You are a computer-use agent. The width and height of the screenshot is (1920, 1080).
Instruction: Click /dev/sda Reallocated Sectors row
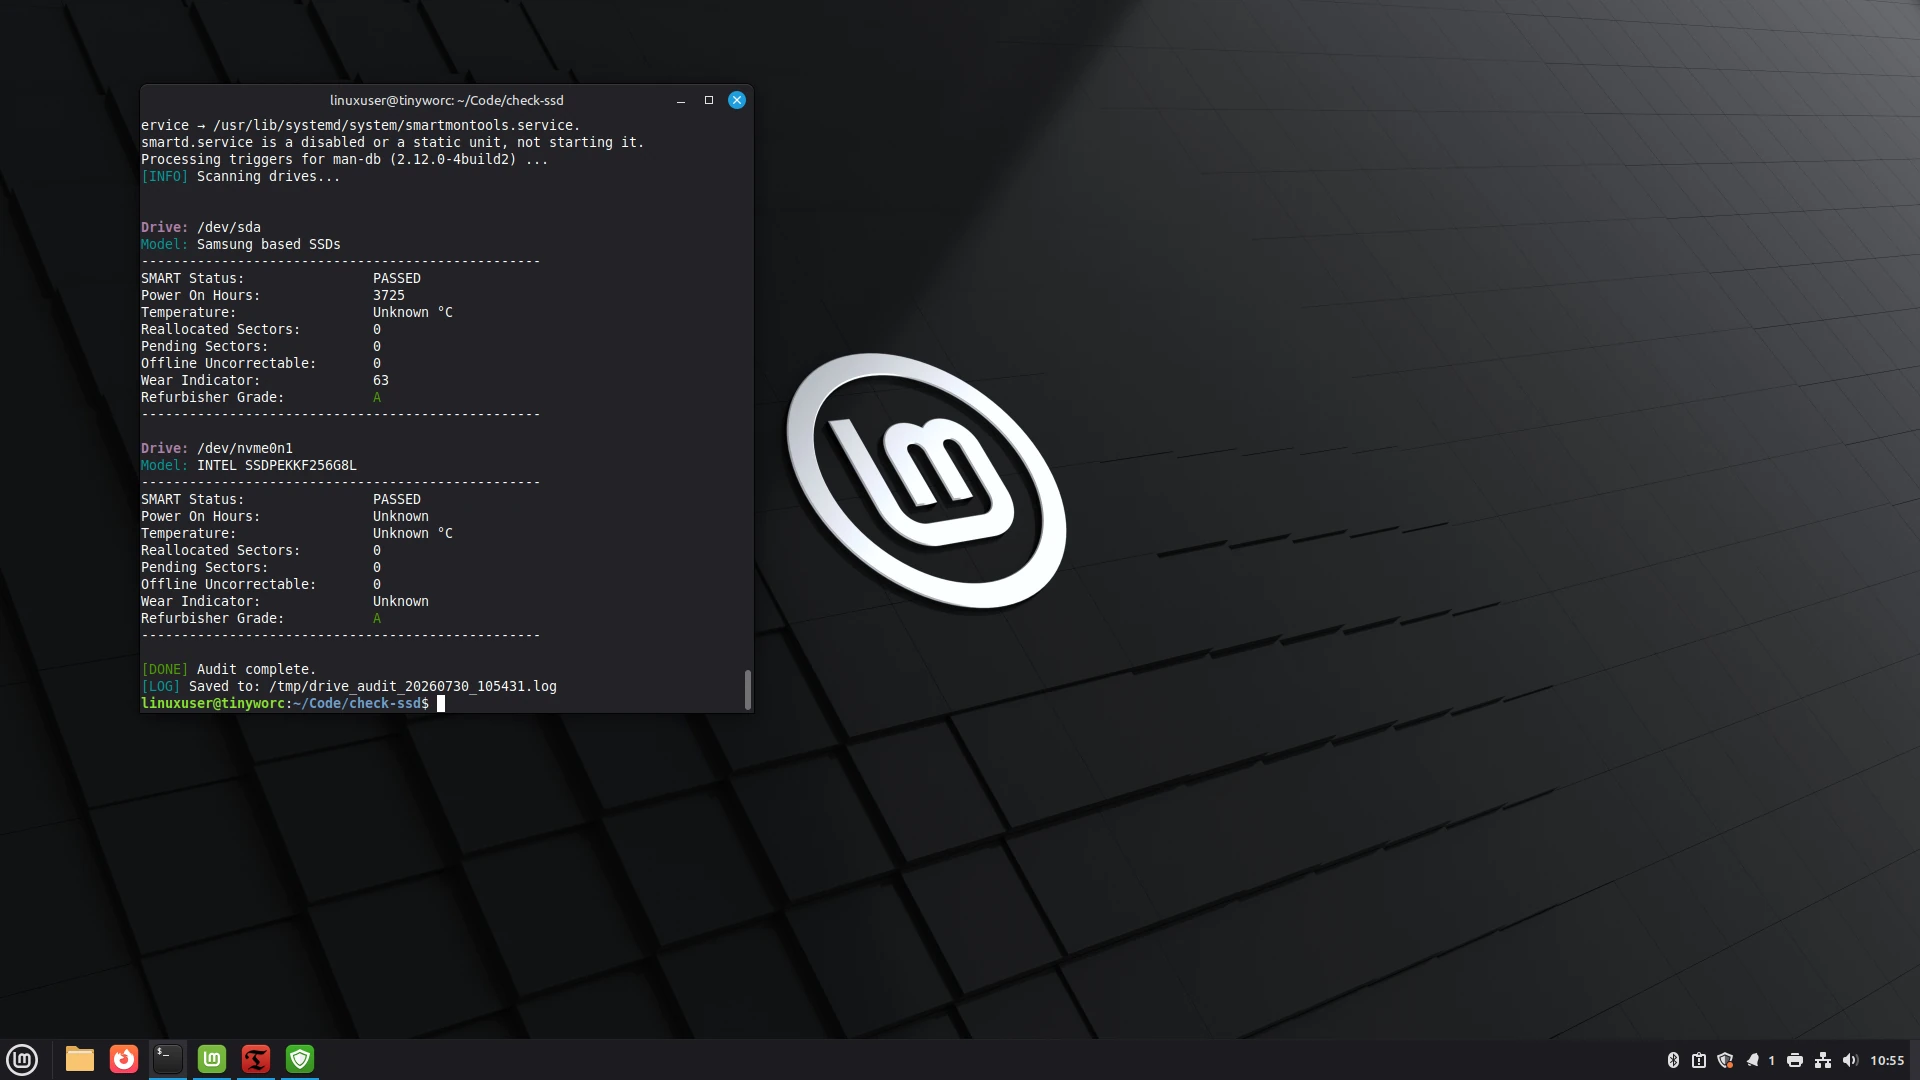click(x=261, y=330)
